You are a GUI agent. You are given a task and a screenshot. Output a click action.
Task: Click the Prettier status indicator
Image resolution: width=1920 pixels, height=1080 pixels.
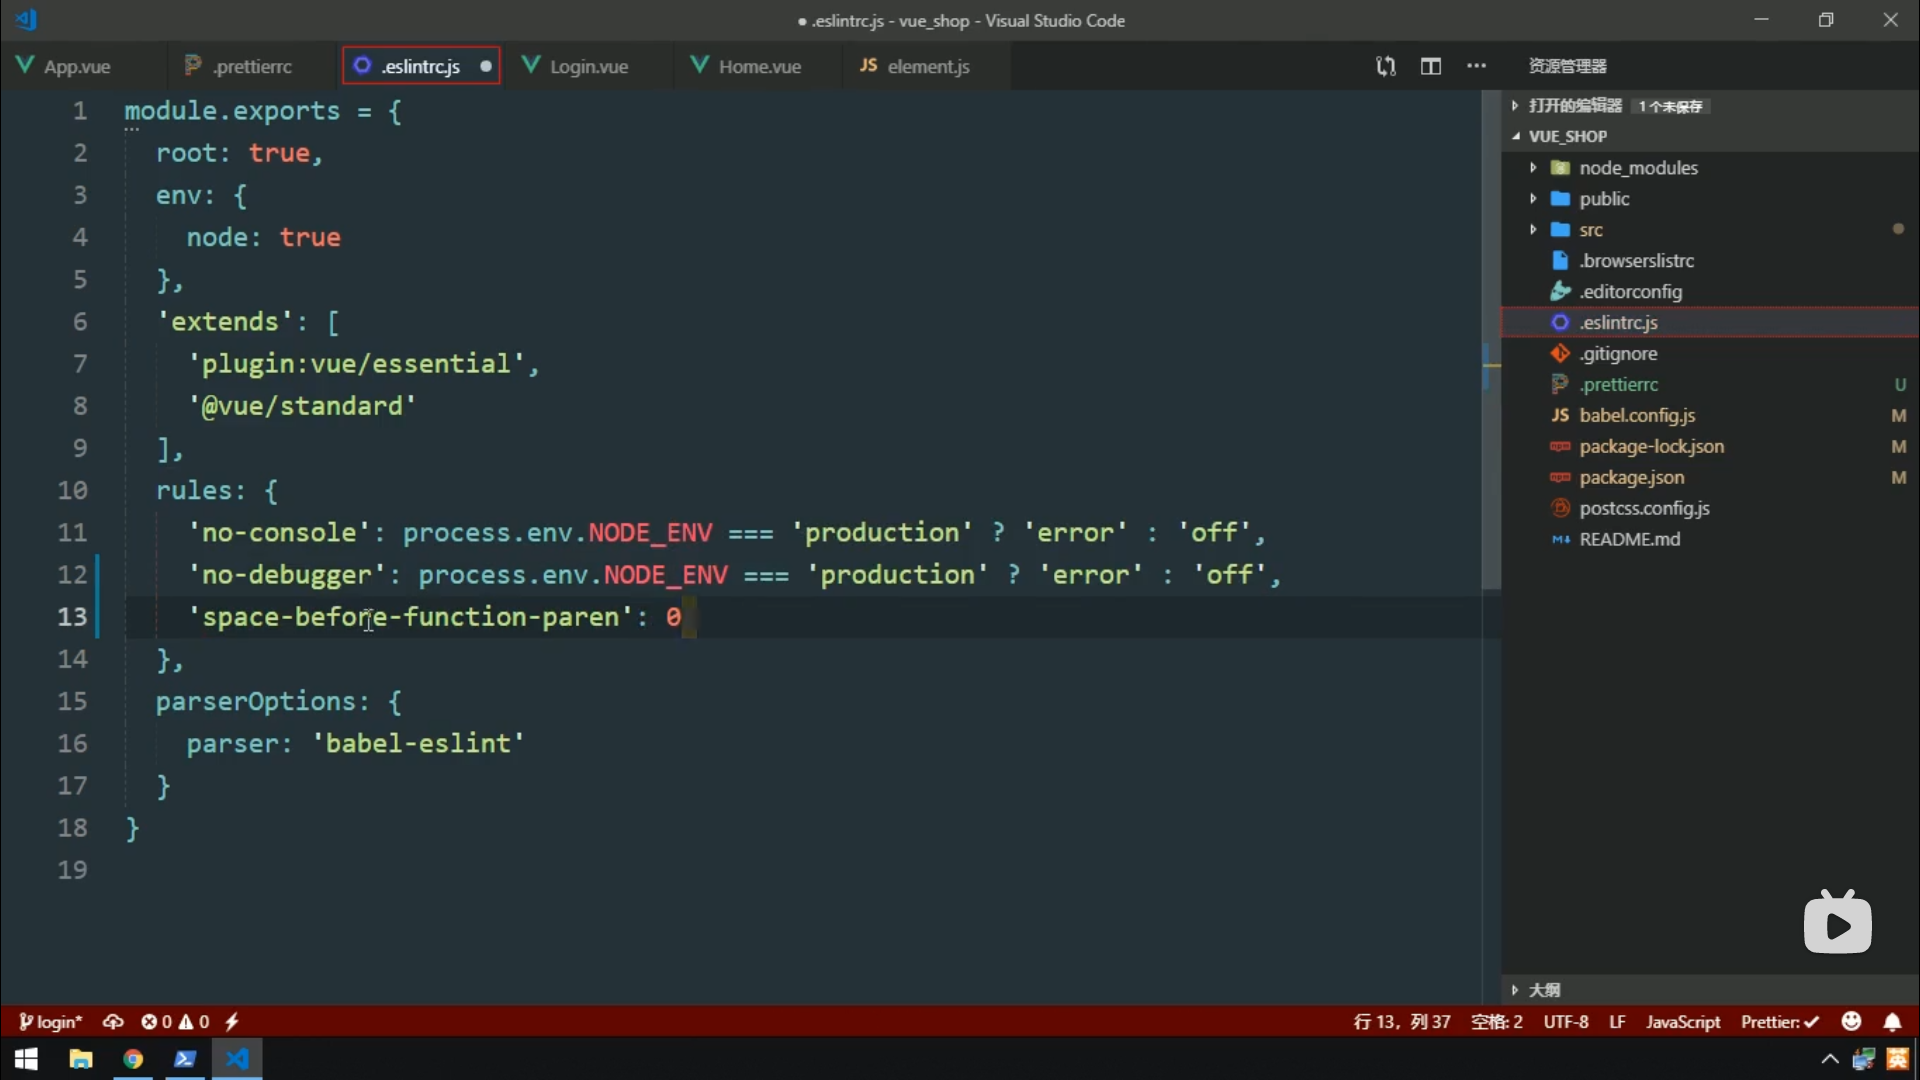pyautogui.click(x=1779, y=1021)
